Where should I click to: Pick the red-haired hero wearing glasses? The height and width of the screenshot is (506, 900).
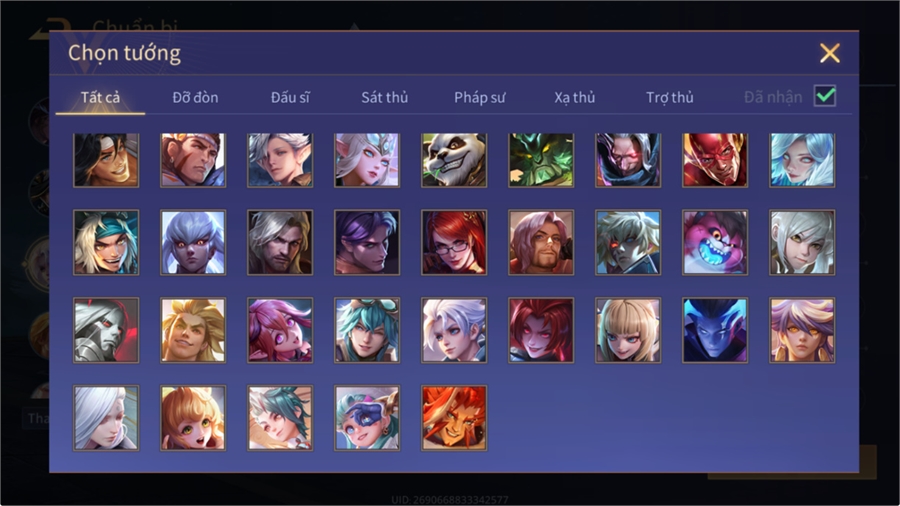(453, 242)
